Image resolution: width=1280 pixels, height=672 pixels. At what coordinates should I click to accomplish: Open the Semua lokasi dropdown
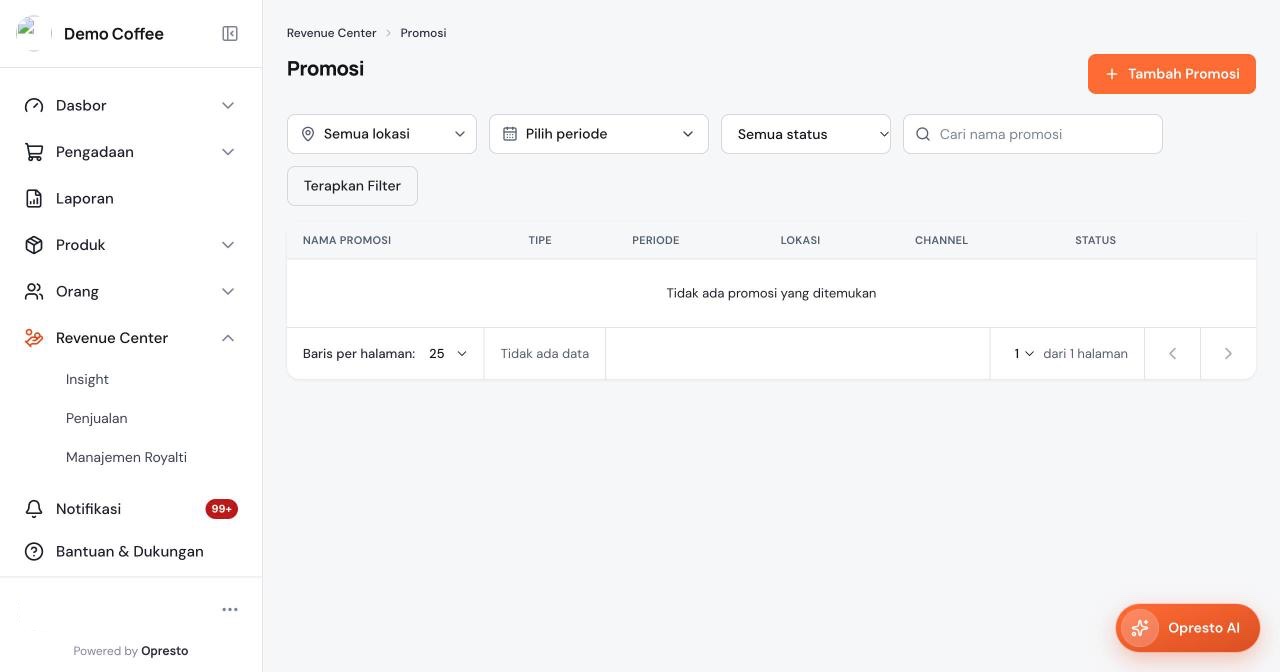point(382,134)
